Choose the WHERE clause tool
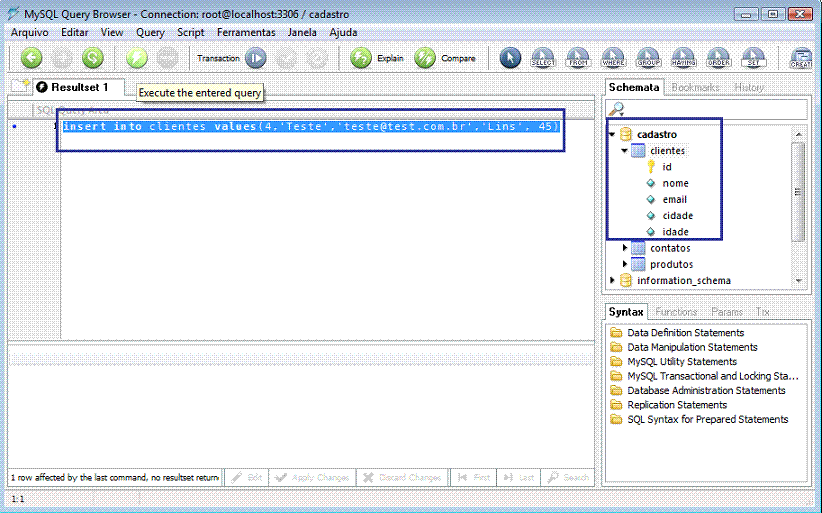 pyautogui.click(x=613, y=58)
